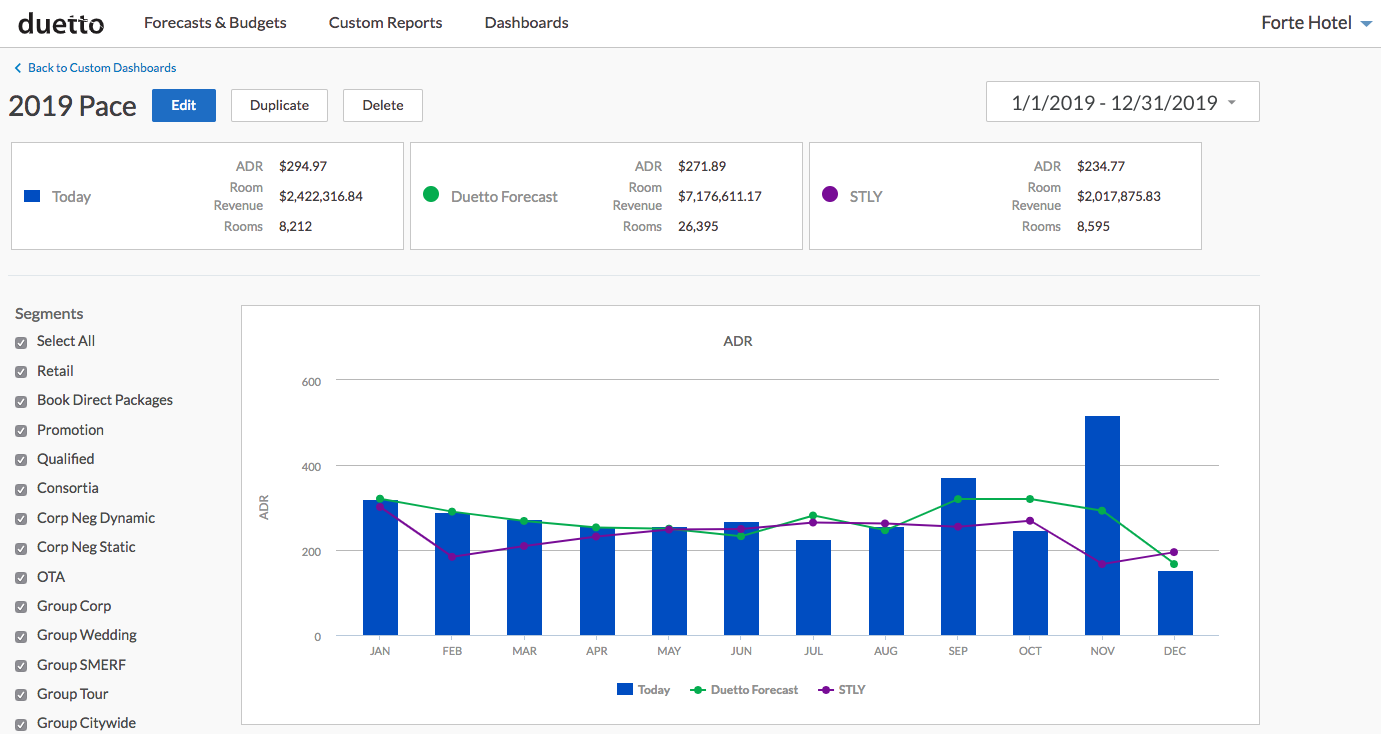Screen dimensions: 1381x734
Task: Go to Custom Reports
Action: click(x=385, y=22)
